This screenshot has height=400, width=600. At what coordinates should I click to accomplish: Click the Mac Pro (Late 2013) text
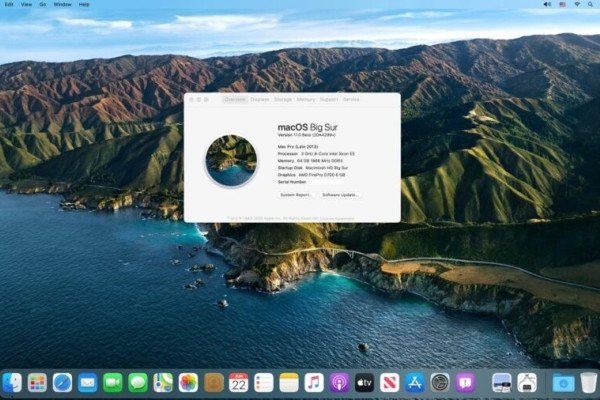point(298,147)
